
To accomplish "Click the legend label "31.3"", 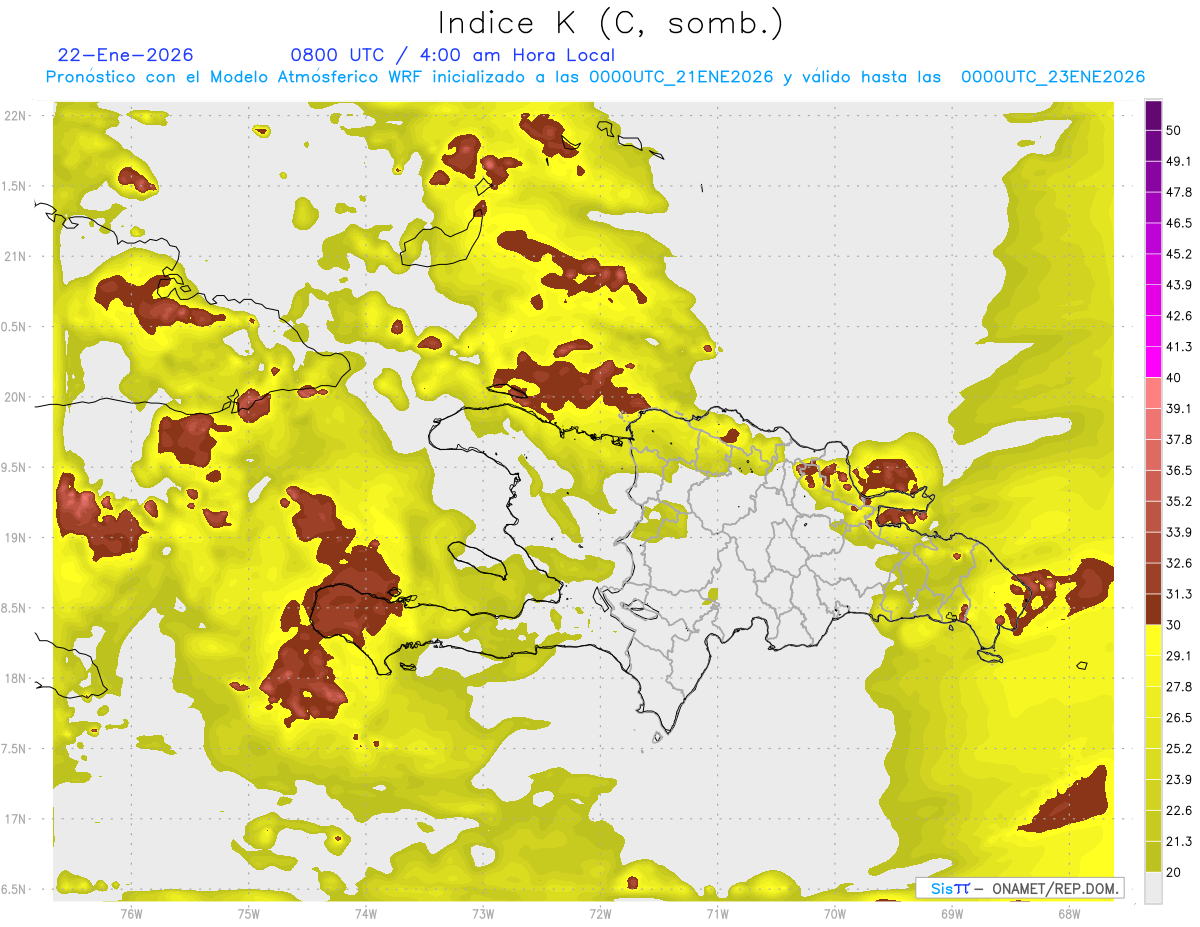I will [1179, 594].
